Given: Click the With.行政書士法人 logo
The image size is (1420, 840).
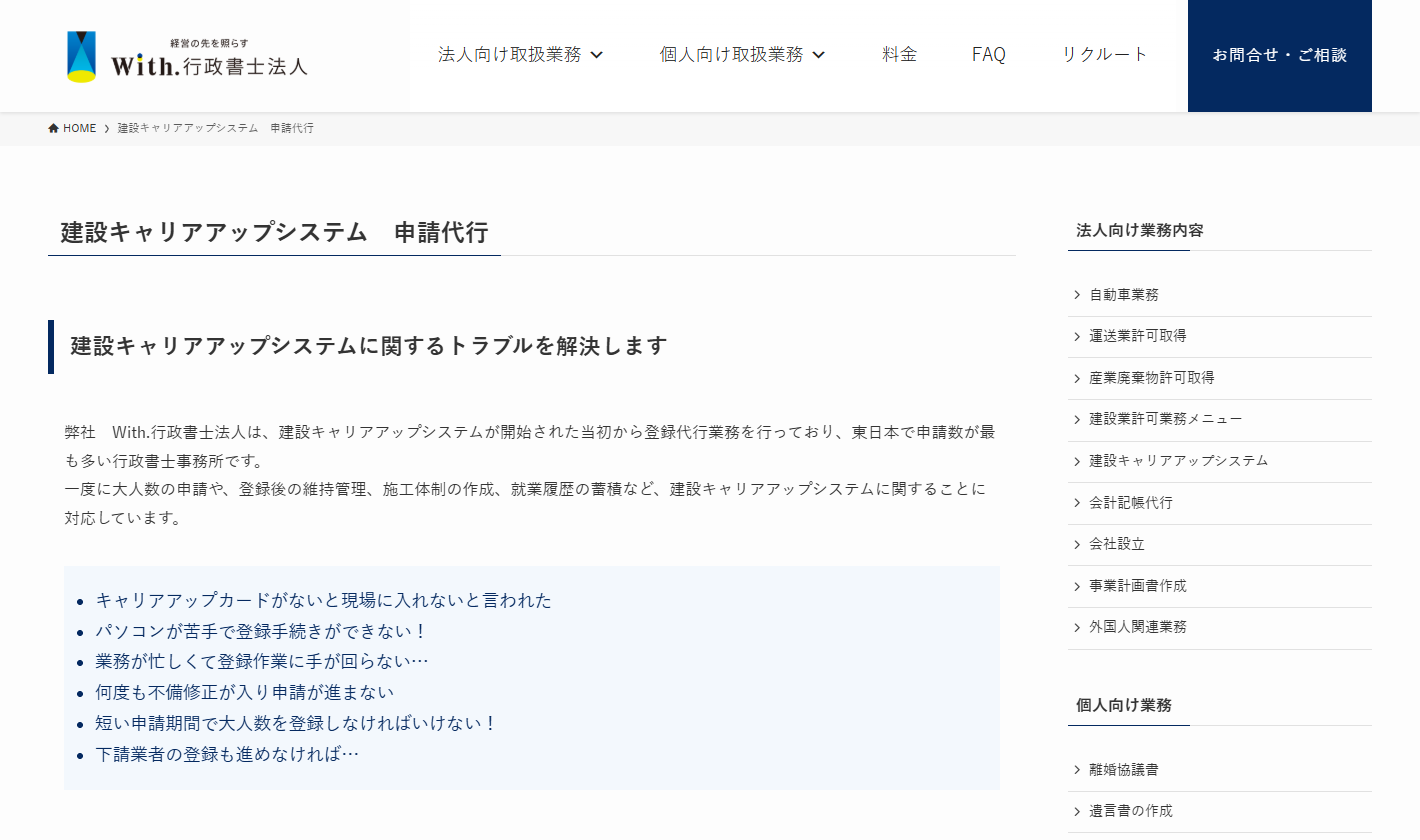Looking at the screenshot, I should [186, 55].
